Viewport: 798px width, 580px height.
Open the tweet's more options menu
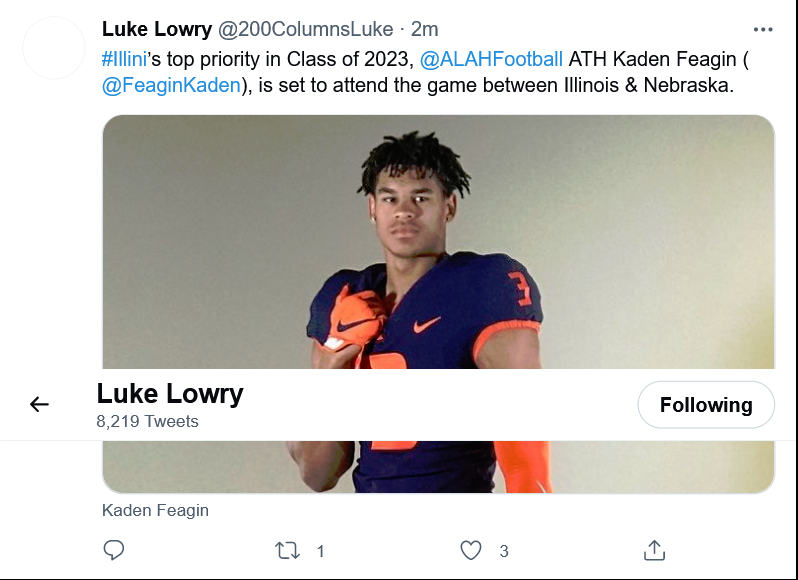(x=763, y=29)
